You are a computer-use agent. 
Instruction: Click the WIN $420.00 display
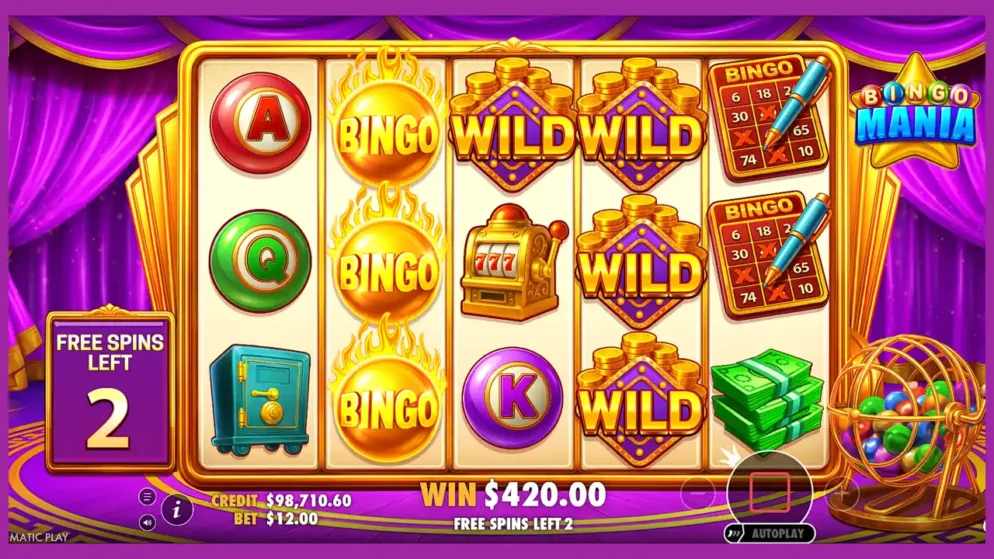pyautogui.click(x=513, y=495)
